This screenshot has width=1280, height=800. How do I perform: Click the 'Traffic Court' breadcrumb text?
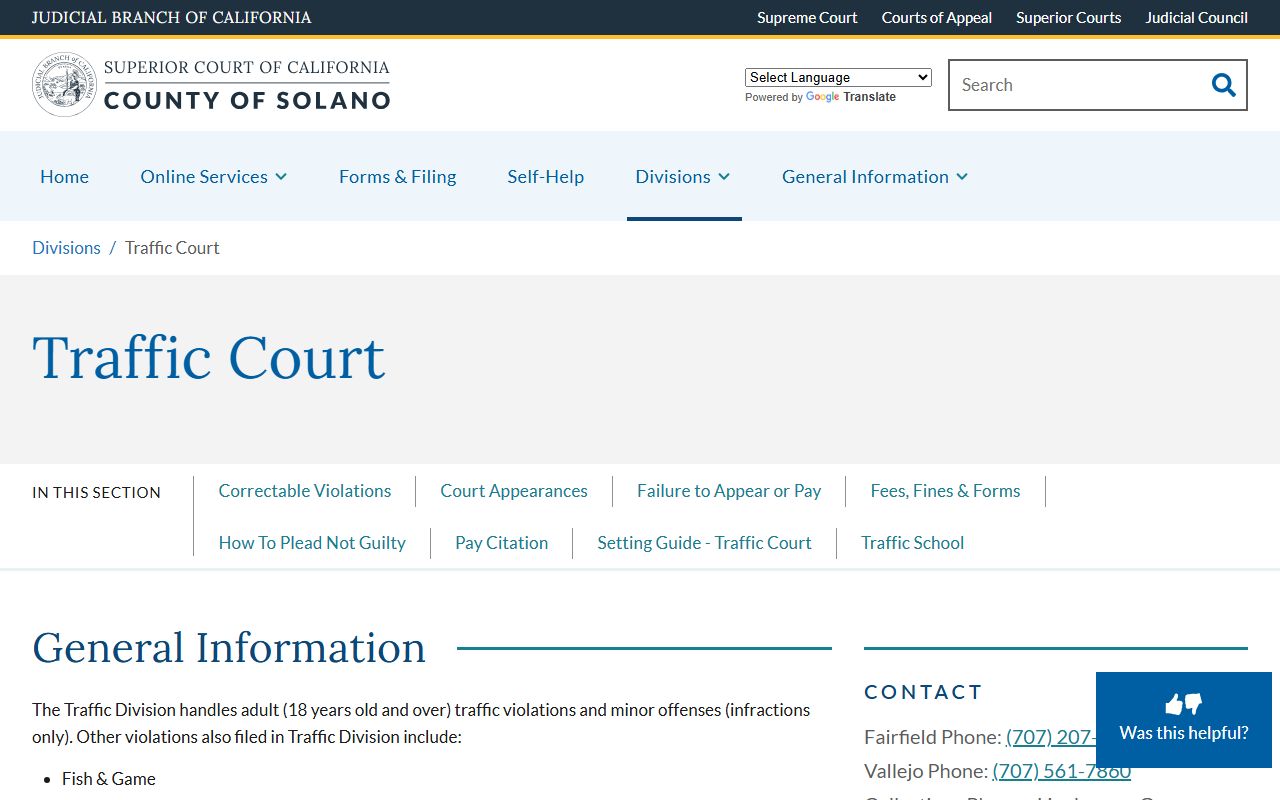[172, 248]
